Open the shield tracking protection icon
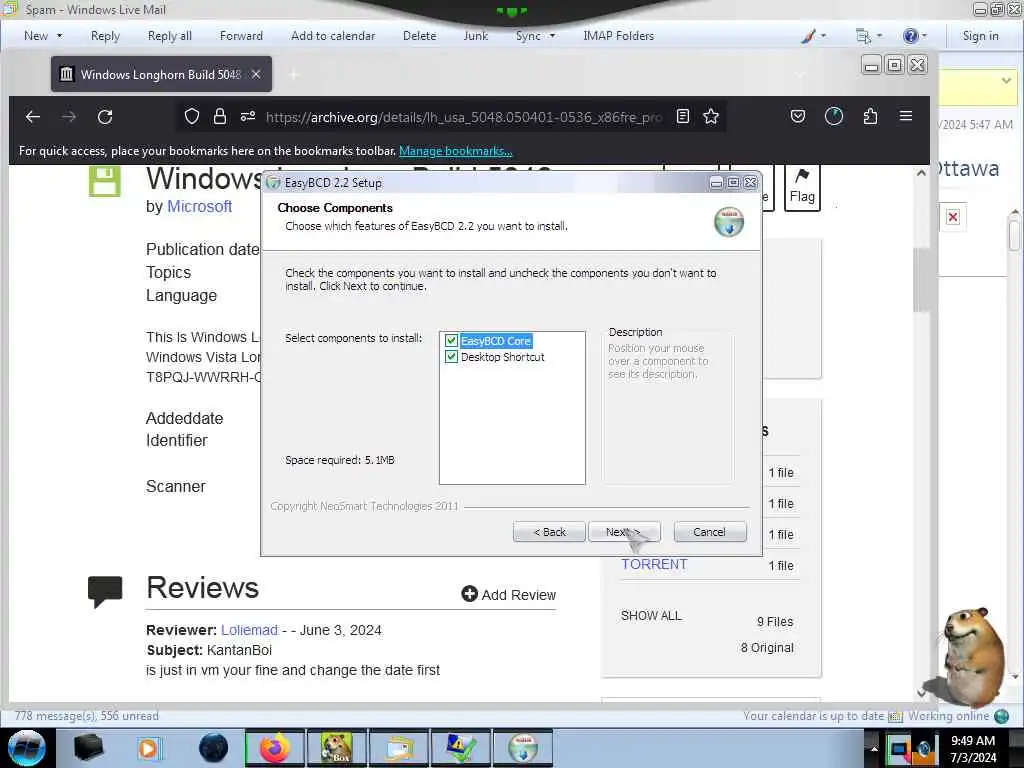 click(191, 116)
